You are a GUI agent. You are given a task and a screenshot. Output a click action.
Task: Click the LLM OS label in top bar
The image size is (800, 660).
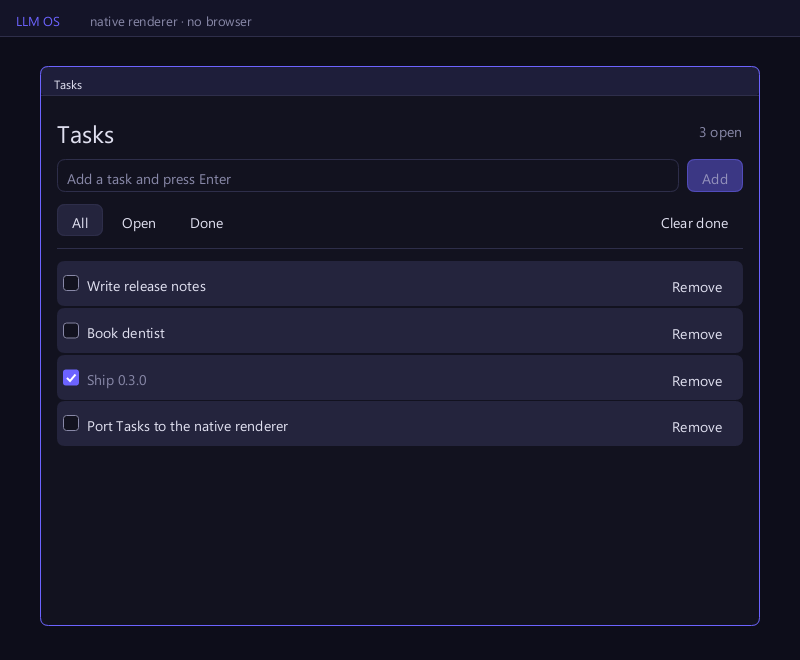38,21
